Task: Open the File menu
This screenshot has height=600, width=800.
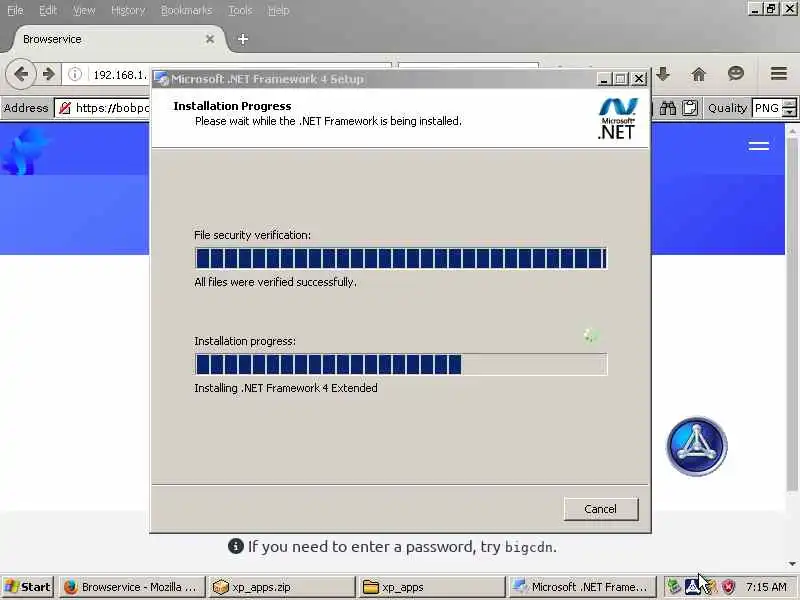Action: (15, 10)
